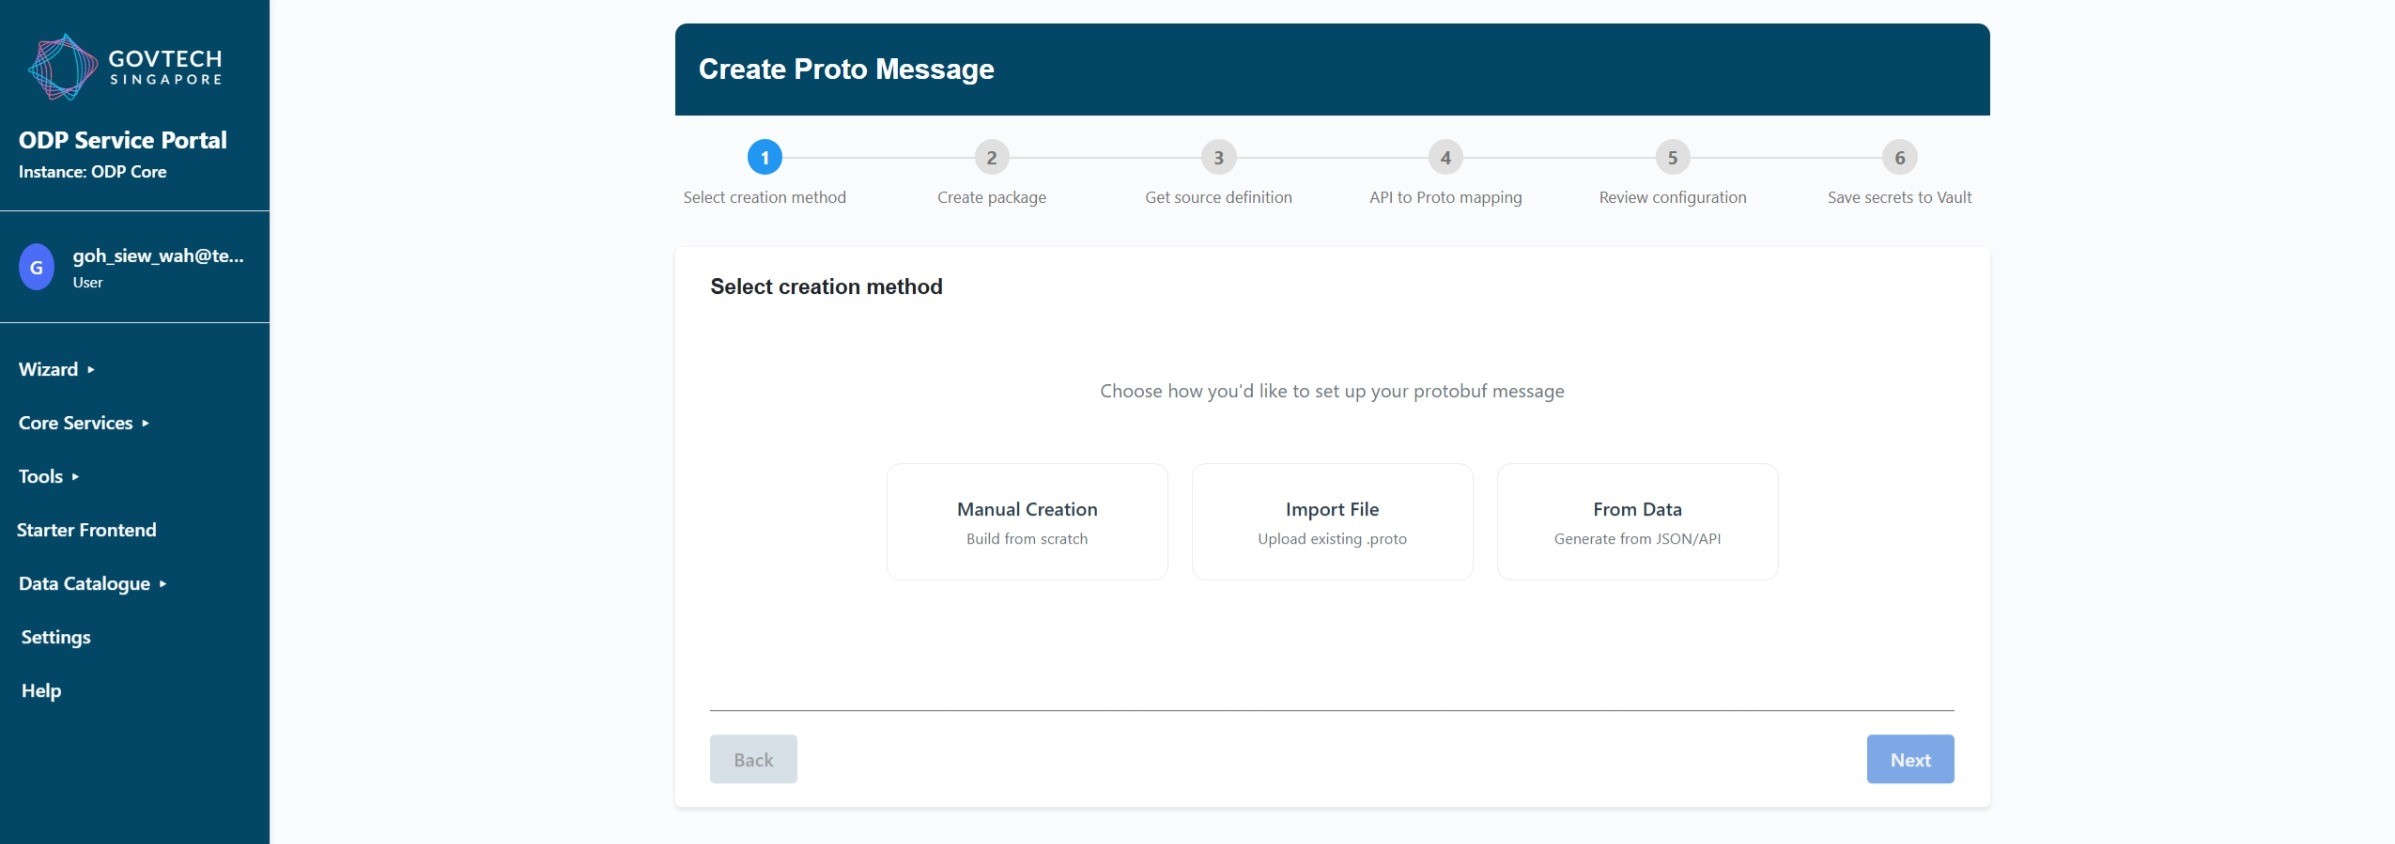Screen dimensions: 2395x844
Task: Click step 2 Create package circle
Action: 991,156
